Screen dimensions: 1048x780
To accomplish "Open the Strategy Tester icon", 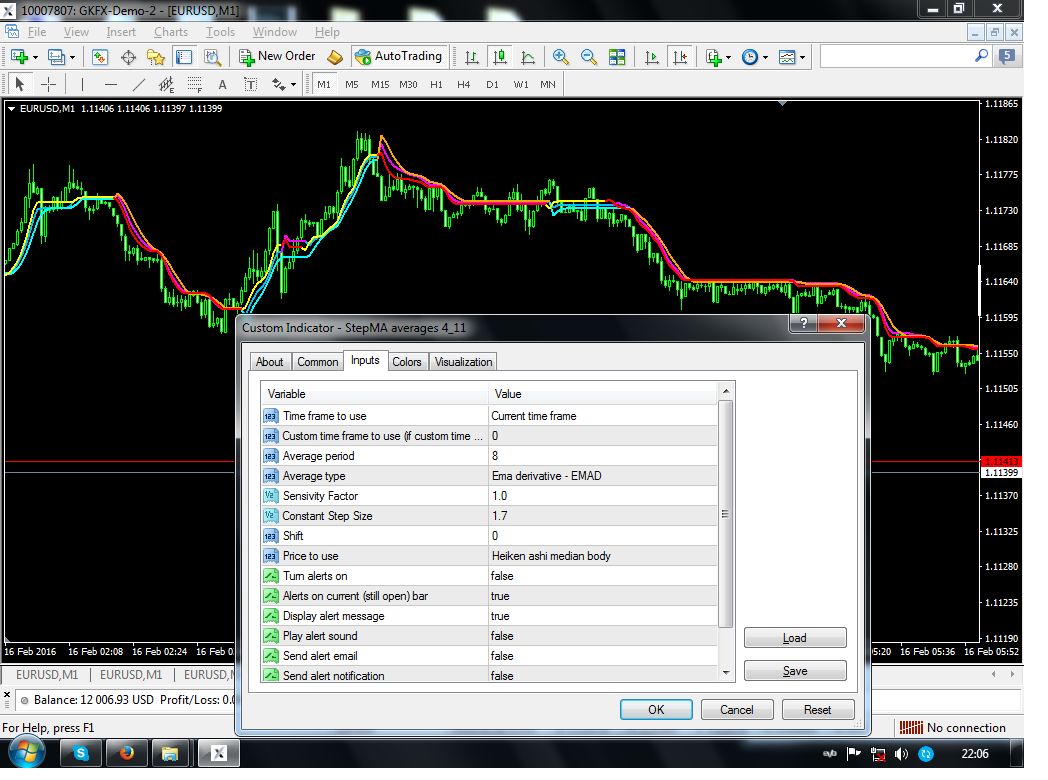I will (213, 57).
